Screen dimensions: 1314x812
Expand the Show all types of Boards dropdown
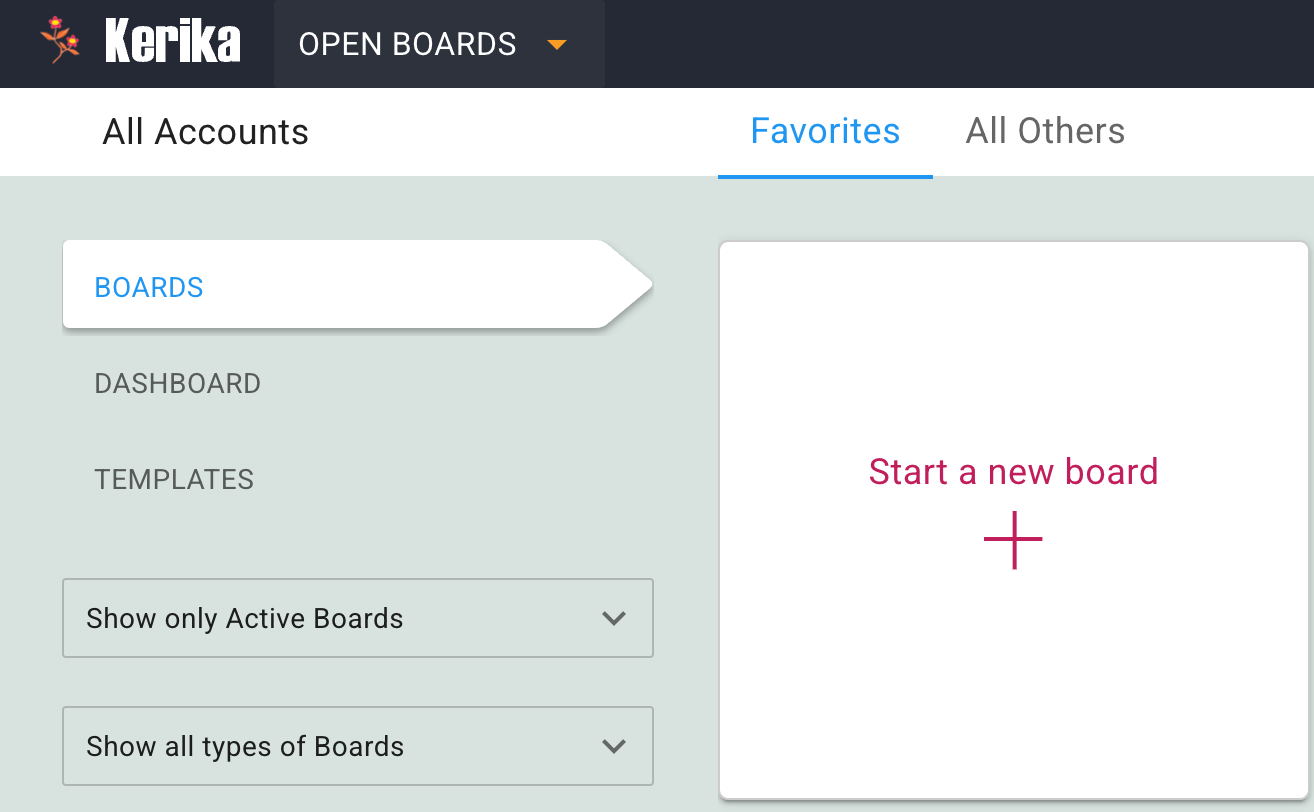pyautogui.click(x=357, y=746)
